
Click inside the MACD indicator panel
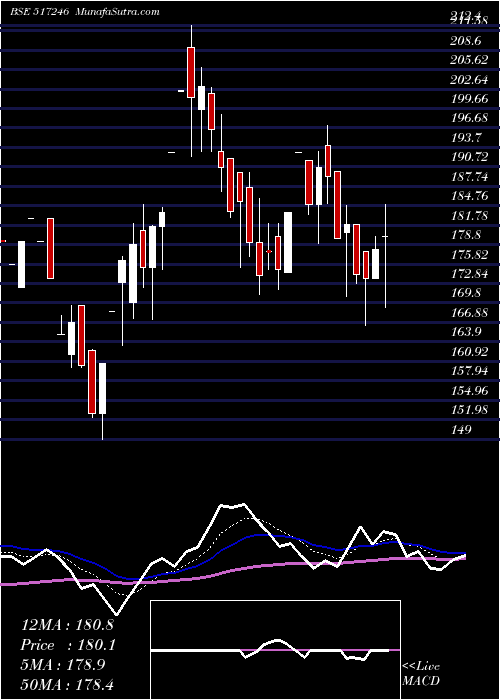point(275,650)
